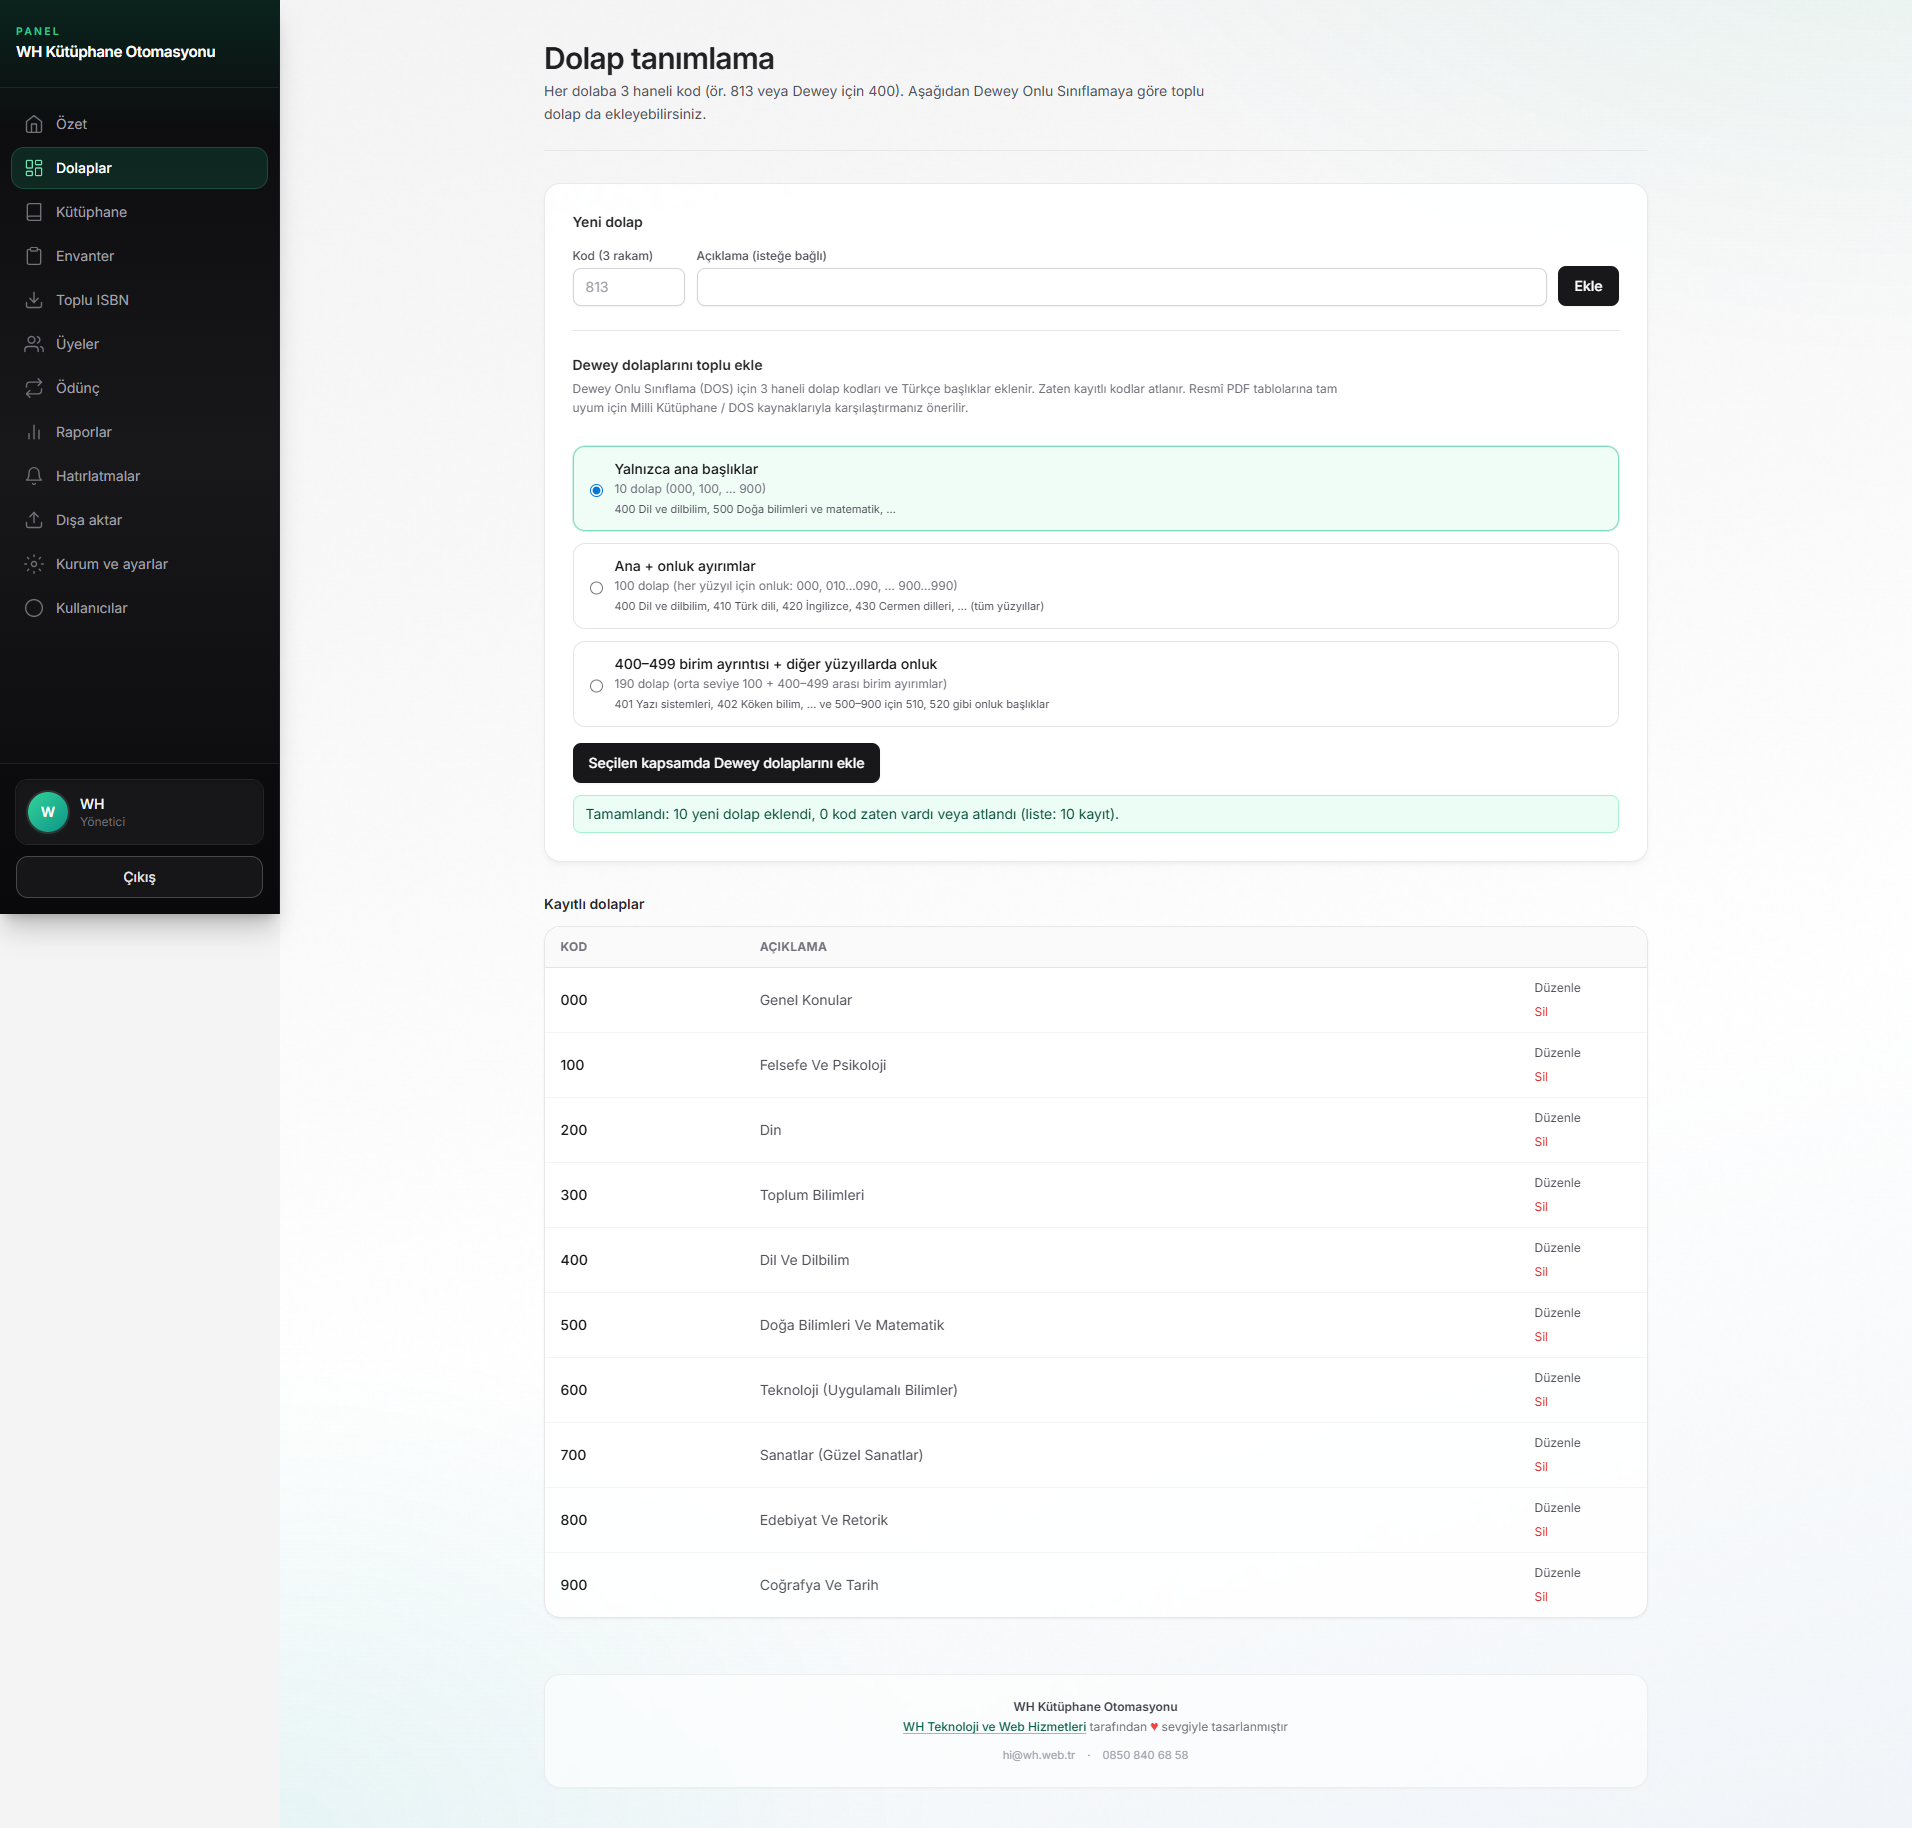This screenshot has width=1912, height=1828.
Task: Click the Tamamlandı success message
Action: [x=1095, y=814]
